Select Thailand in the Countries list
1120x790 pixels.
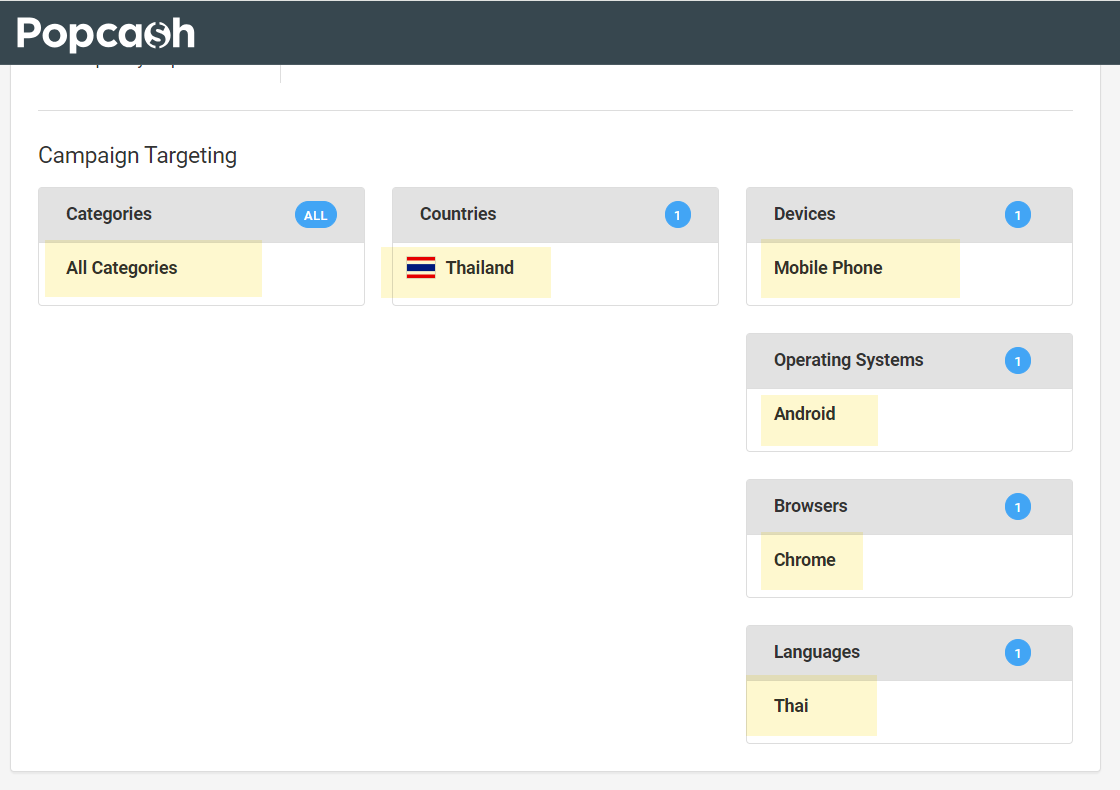click(x=480, y=268)
